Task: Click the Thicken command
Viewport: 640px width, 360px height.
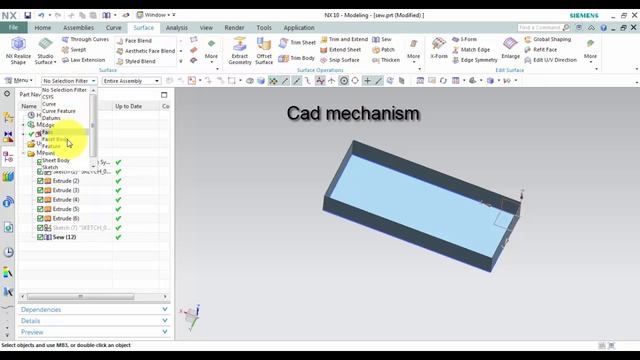Action: [386, 60]
